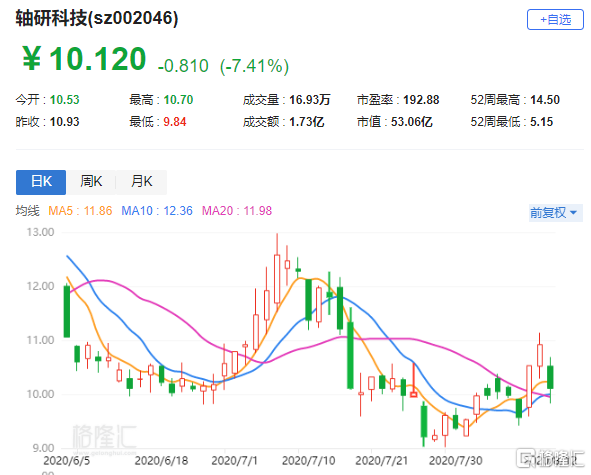Click the MA10 : 12.36 legend label
The image size is (591, 475).
coord(157,211)
